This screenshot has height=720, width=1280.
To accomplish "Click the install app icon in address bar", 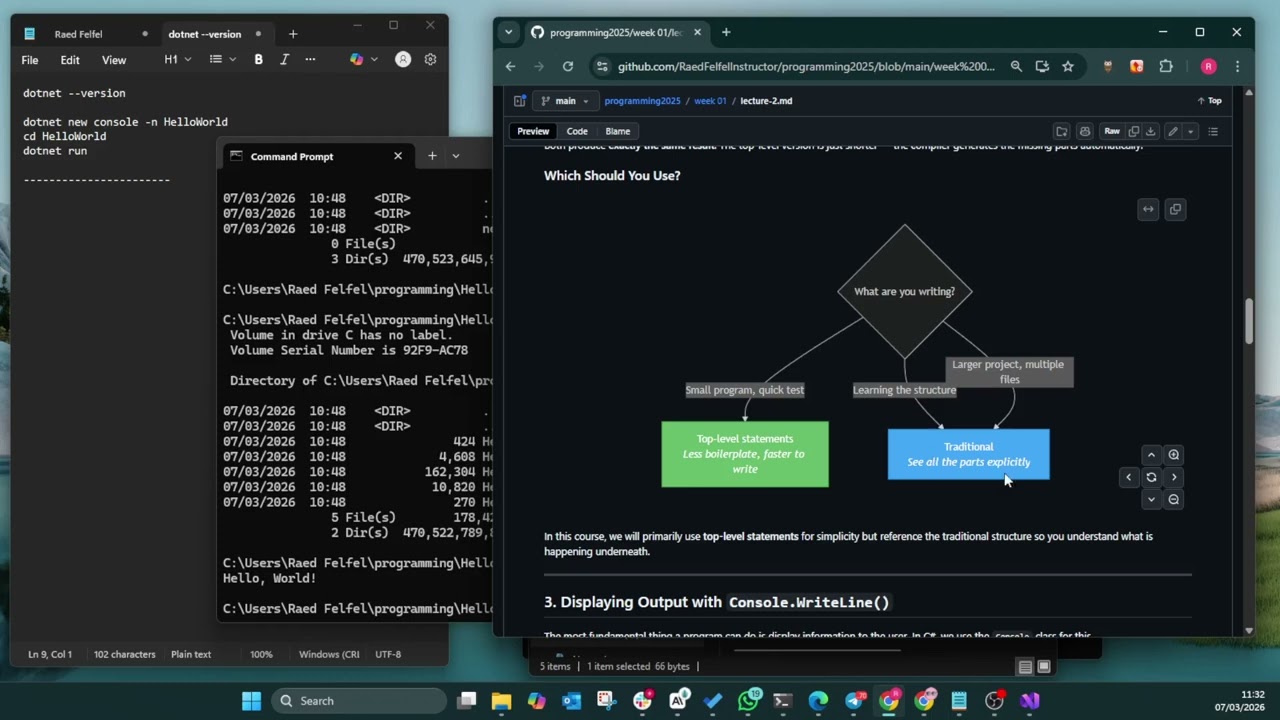I will [x=1042, y=67].
